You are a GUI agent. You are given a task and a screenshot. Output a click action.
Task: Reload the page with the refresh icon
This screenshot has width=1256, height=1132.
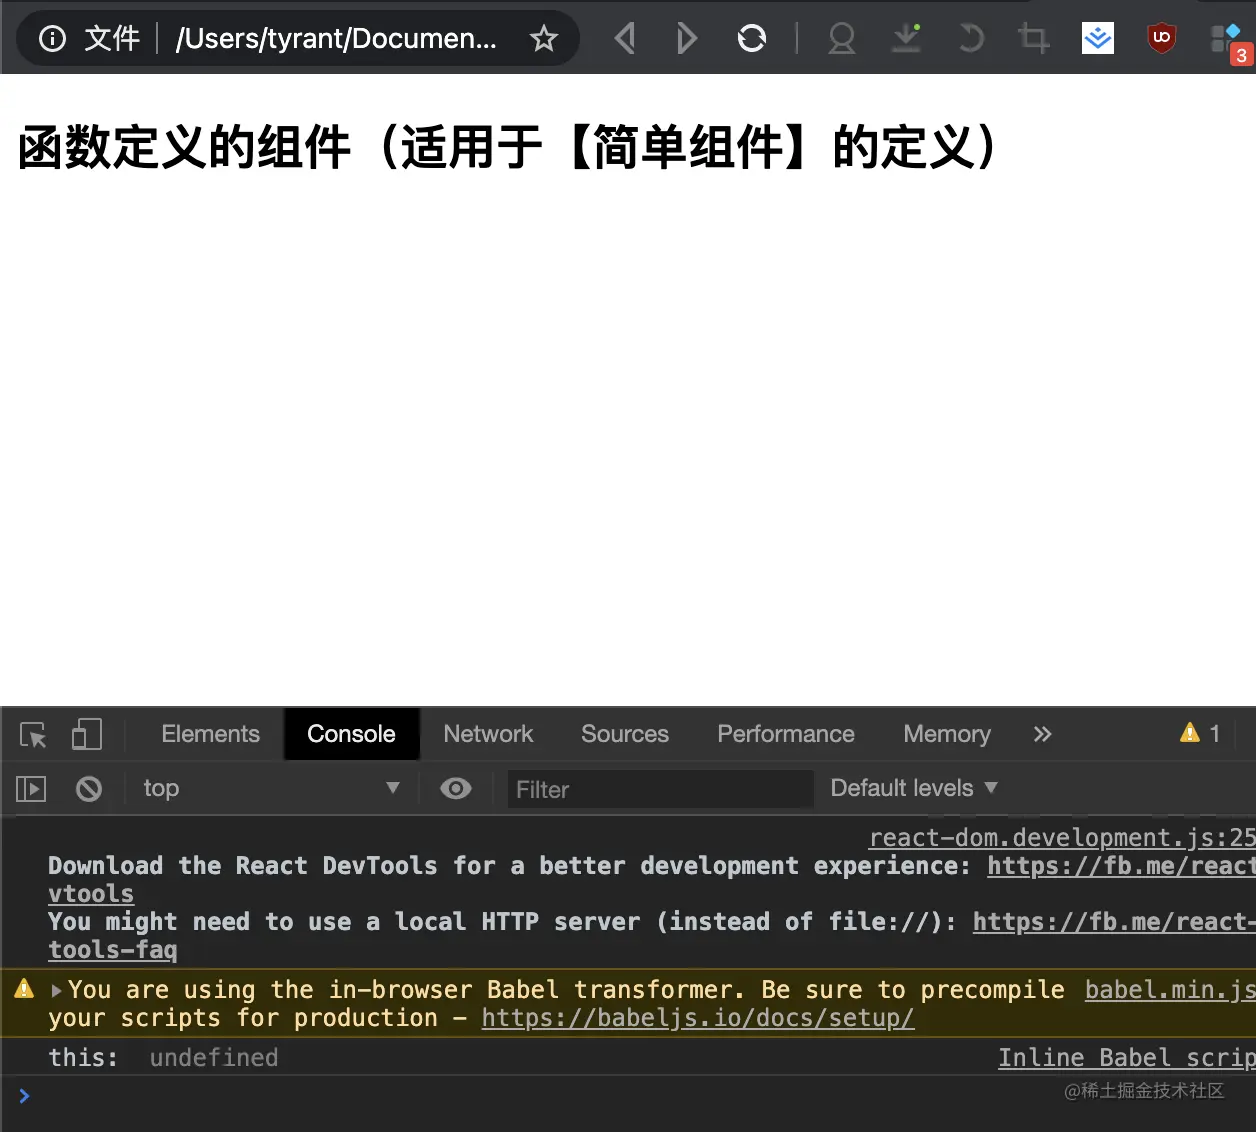(x=752, y=39)
